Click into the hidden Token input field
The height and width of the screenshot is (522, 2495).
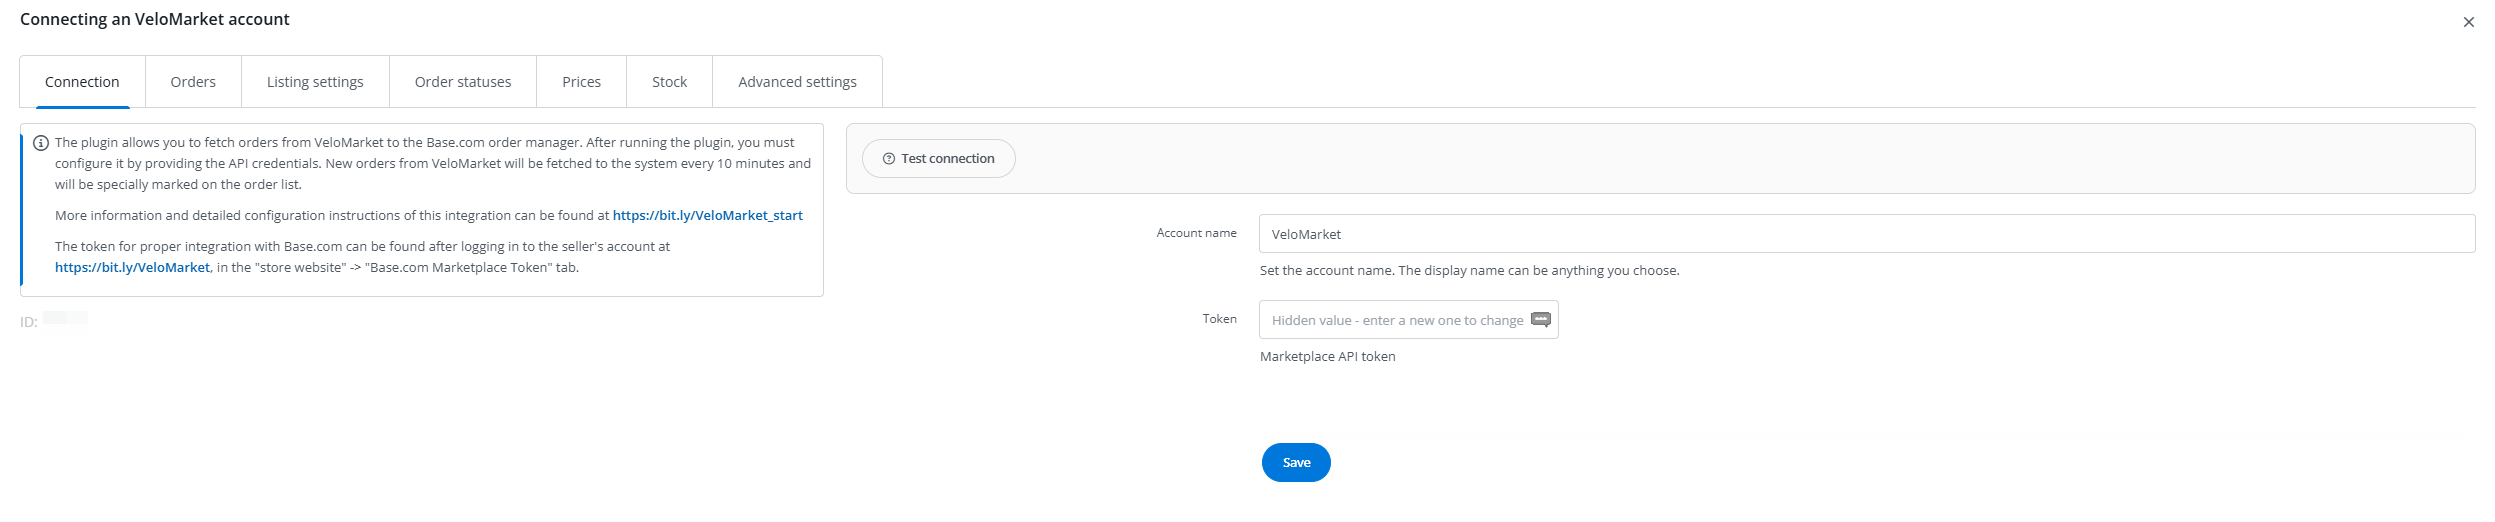click(x=1396, y=320)
